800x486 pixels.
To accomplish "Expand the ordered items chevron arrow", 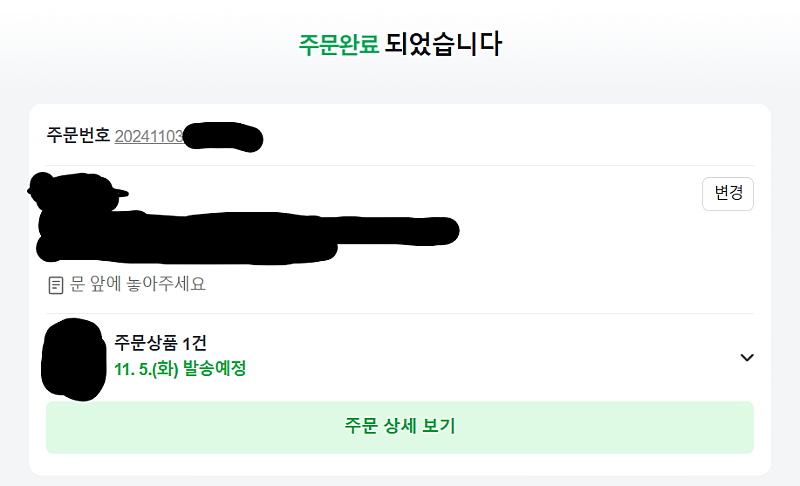I will click(746, 357).
